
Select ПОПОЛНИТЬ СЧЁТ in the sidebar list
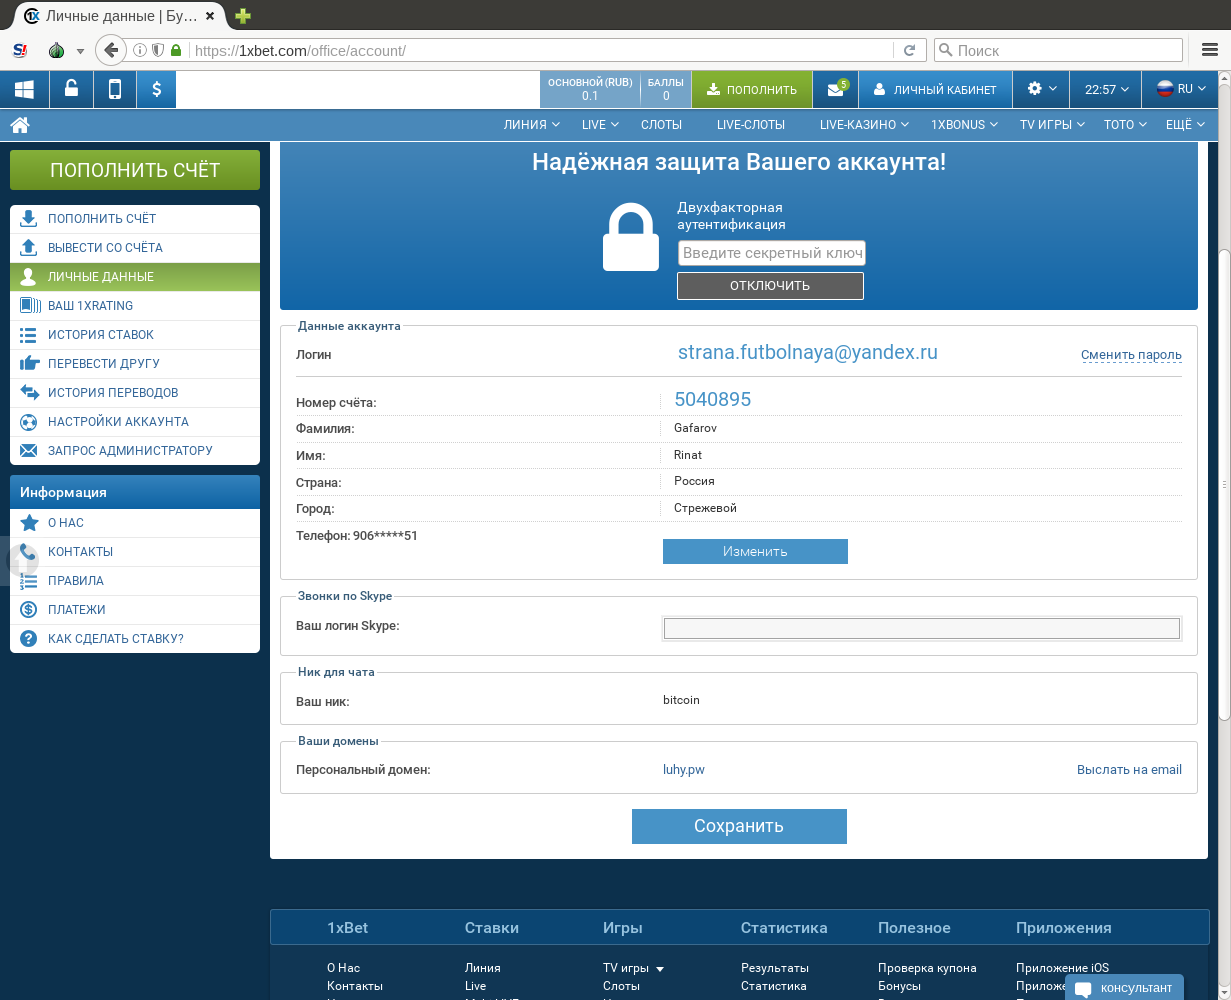[x=135, y=219]
